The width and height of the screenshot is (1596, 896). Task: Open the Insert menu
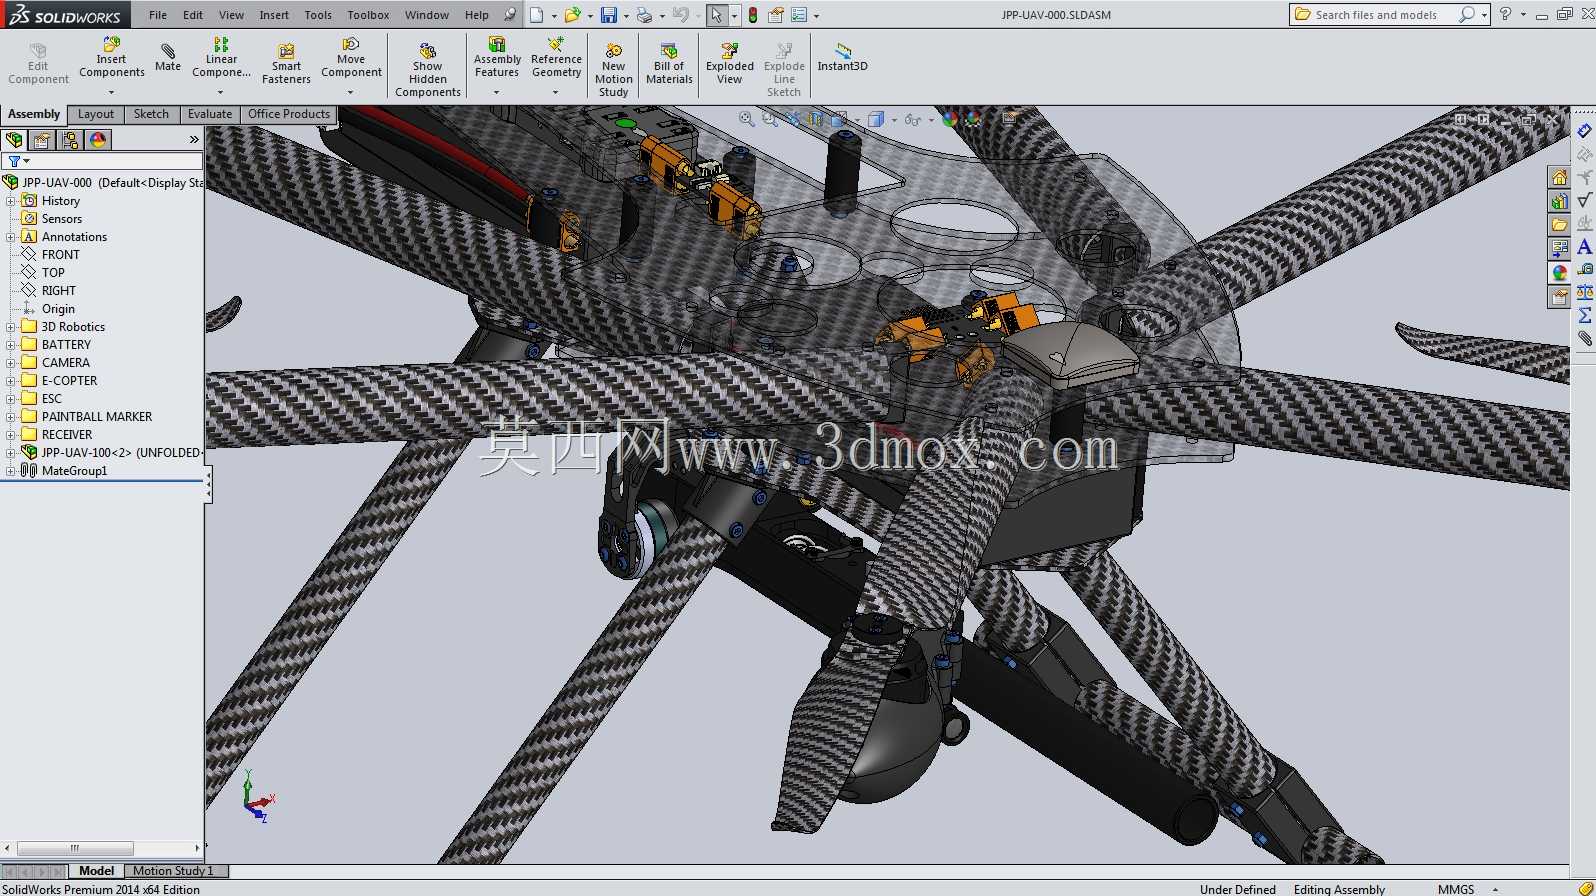pyautogui.click(x=274, y=15)
